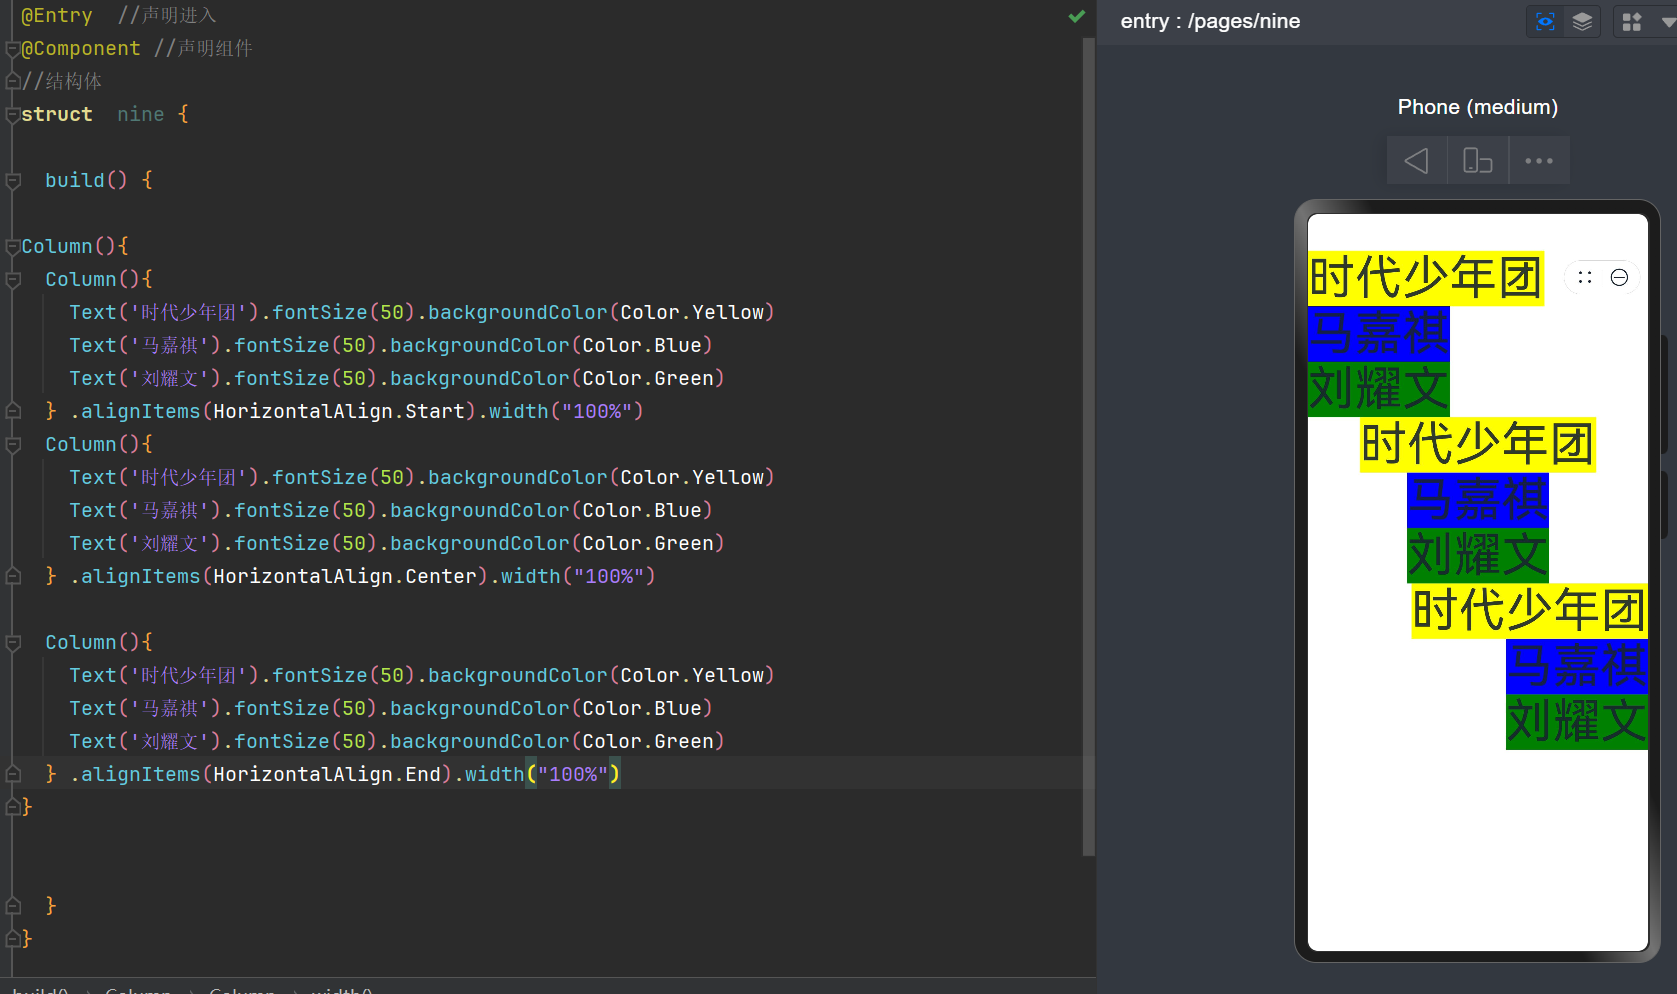Click the circled minus icon in phone preview
The image size is (1677, 994).
pyautogui.click(x=1619, y=277)
